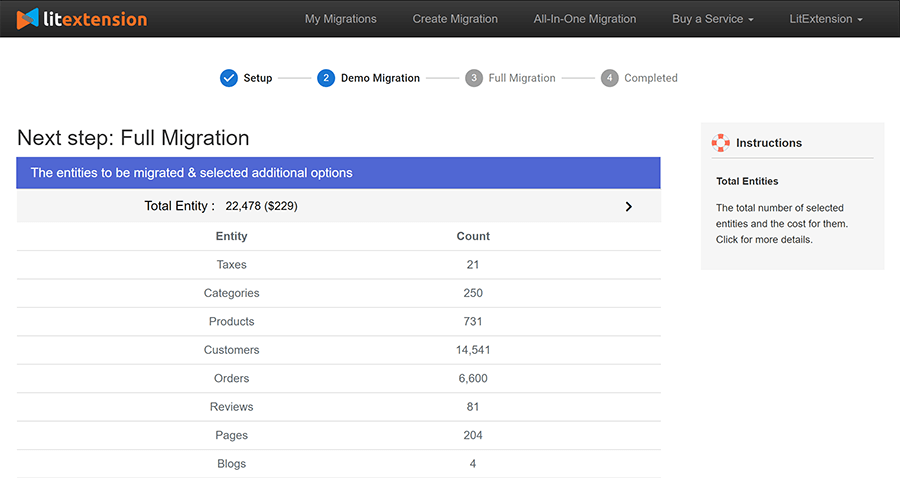Expand Total Entity row chevron arrow

[628, 206]
